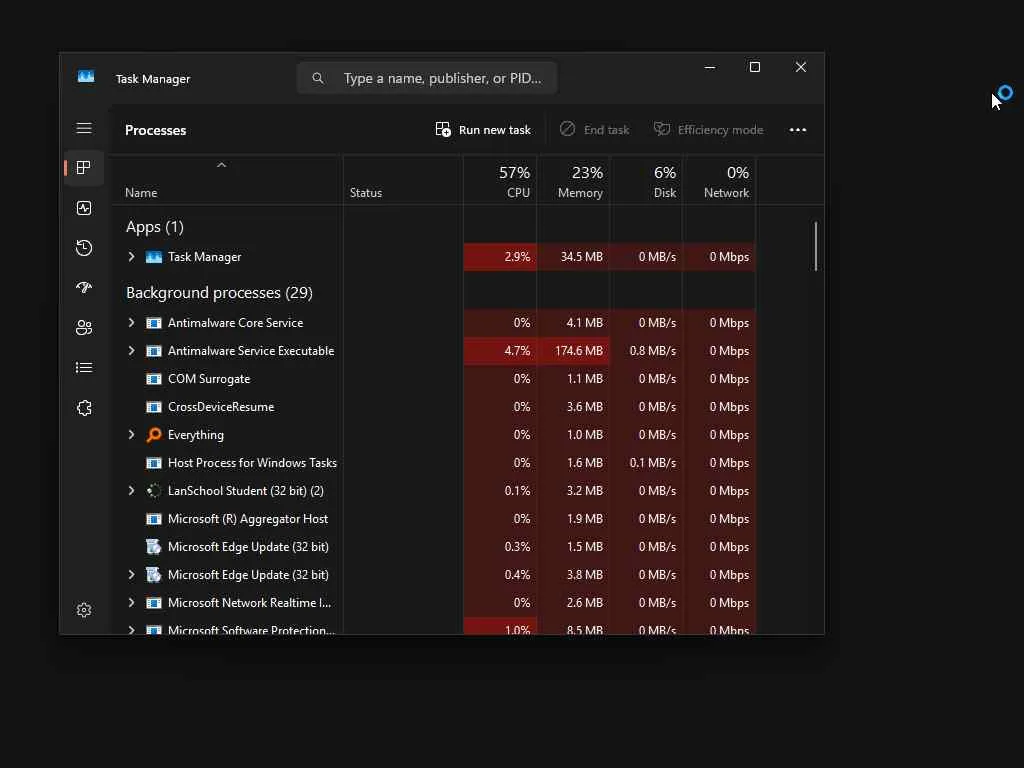The height and width of the screenshot is (768, 1024).
Task: Click the Task Manager title bar logo
Action: point(86,77)
